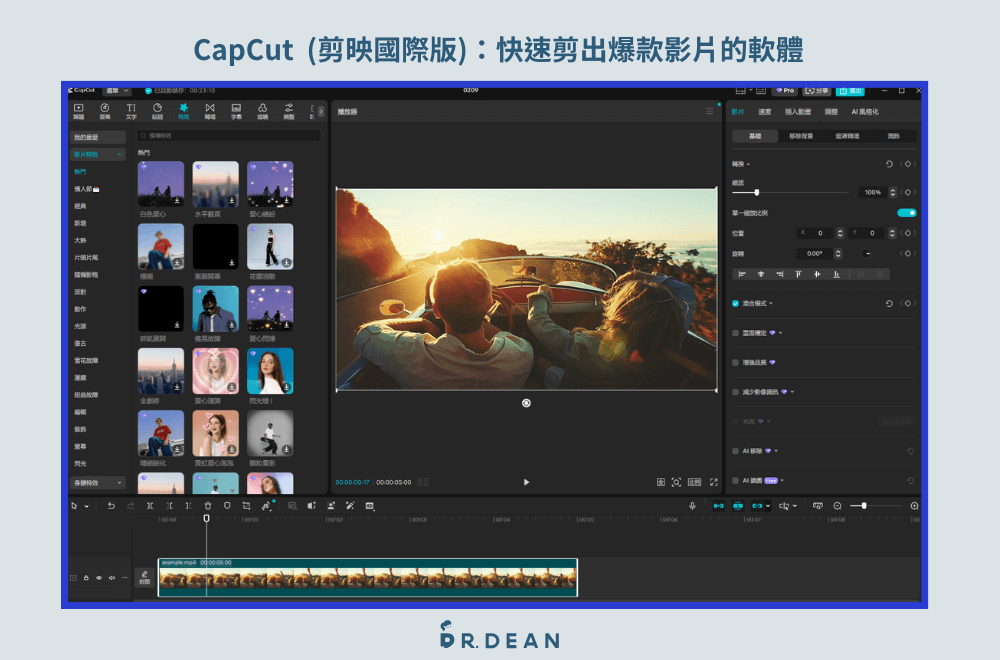
Task: Click the 搜尋特效 effects search field
Action: click(x=230, y=136)
